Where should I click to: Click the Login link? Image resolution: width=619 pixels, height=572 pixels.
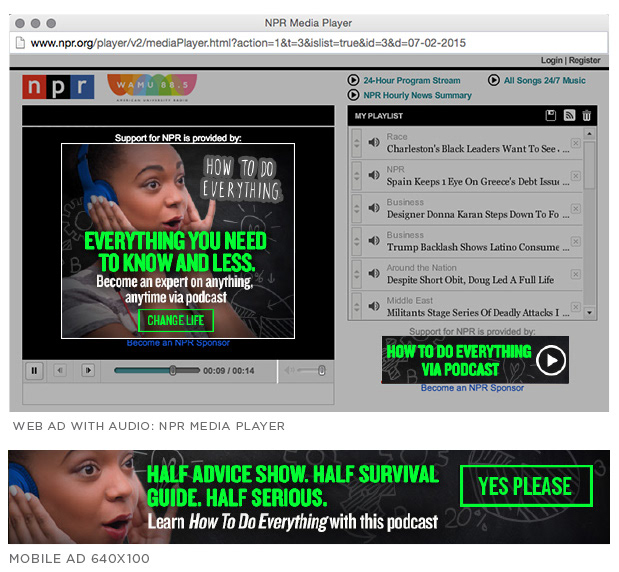pos(551,60)
